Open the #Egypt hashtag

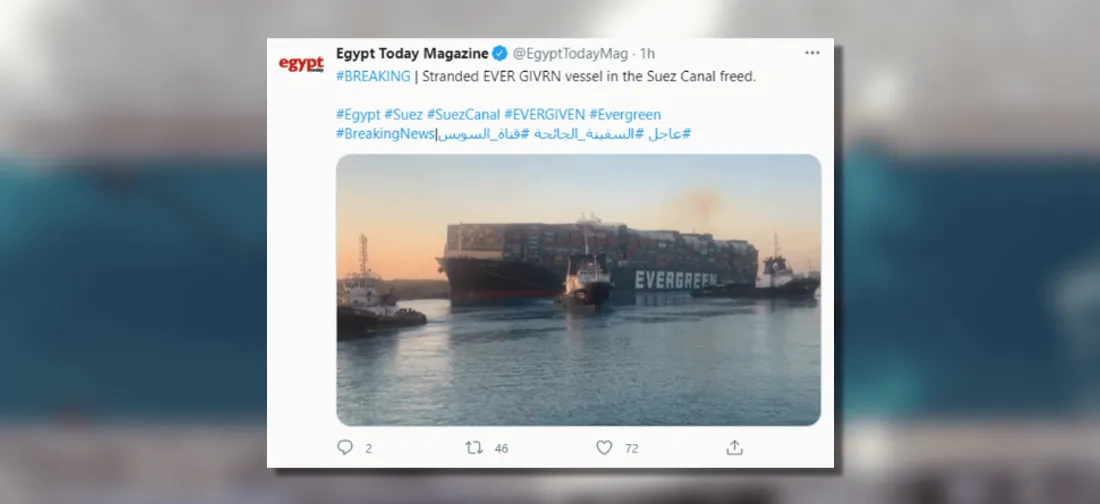click(x=358, y=114)
